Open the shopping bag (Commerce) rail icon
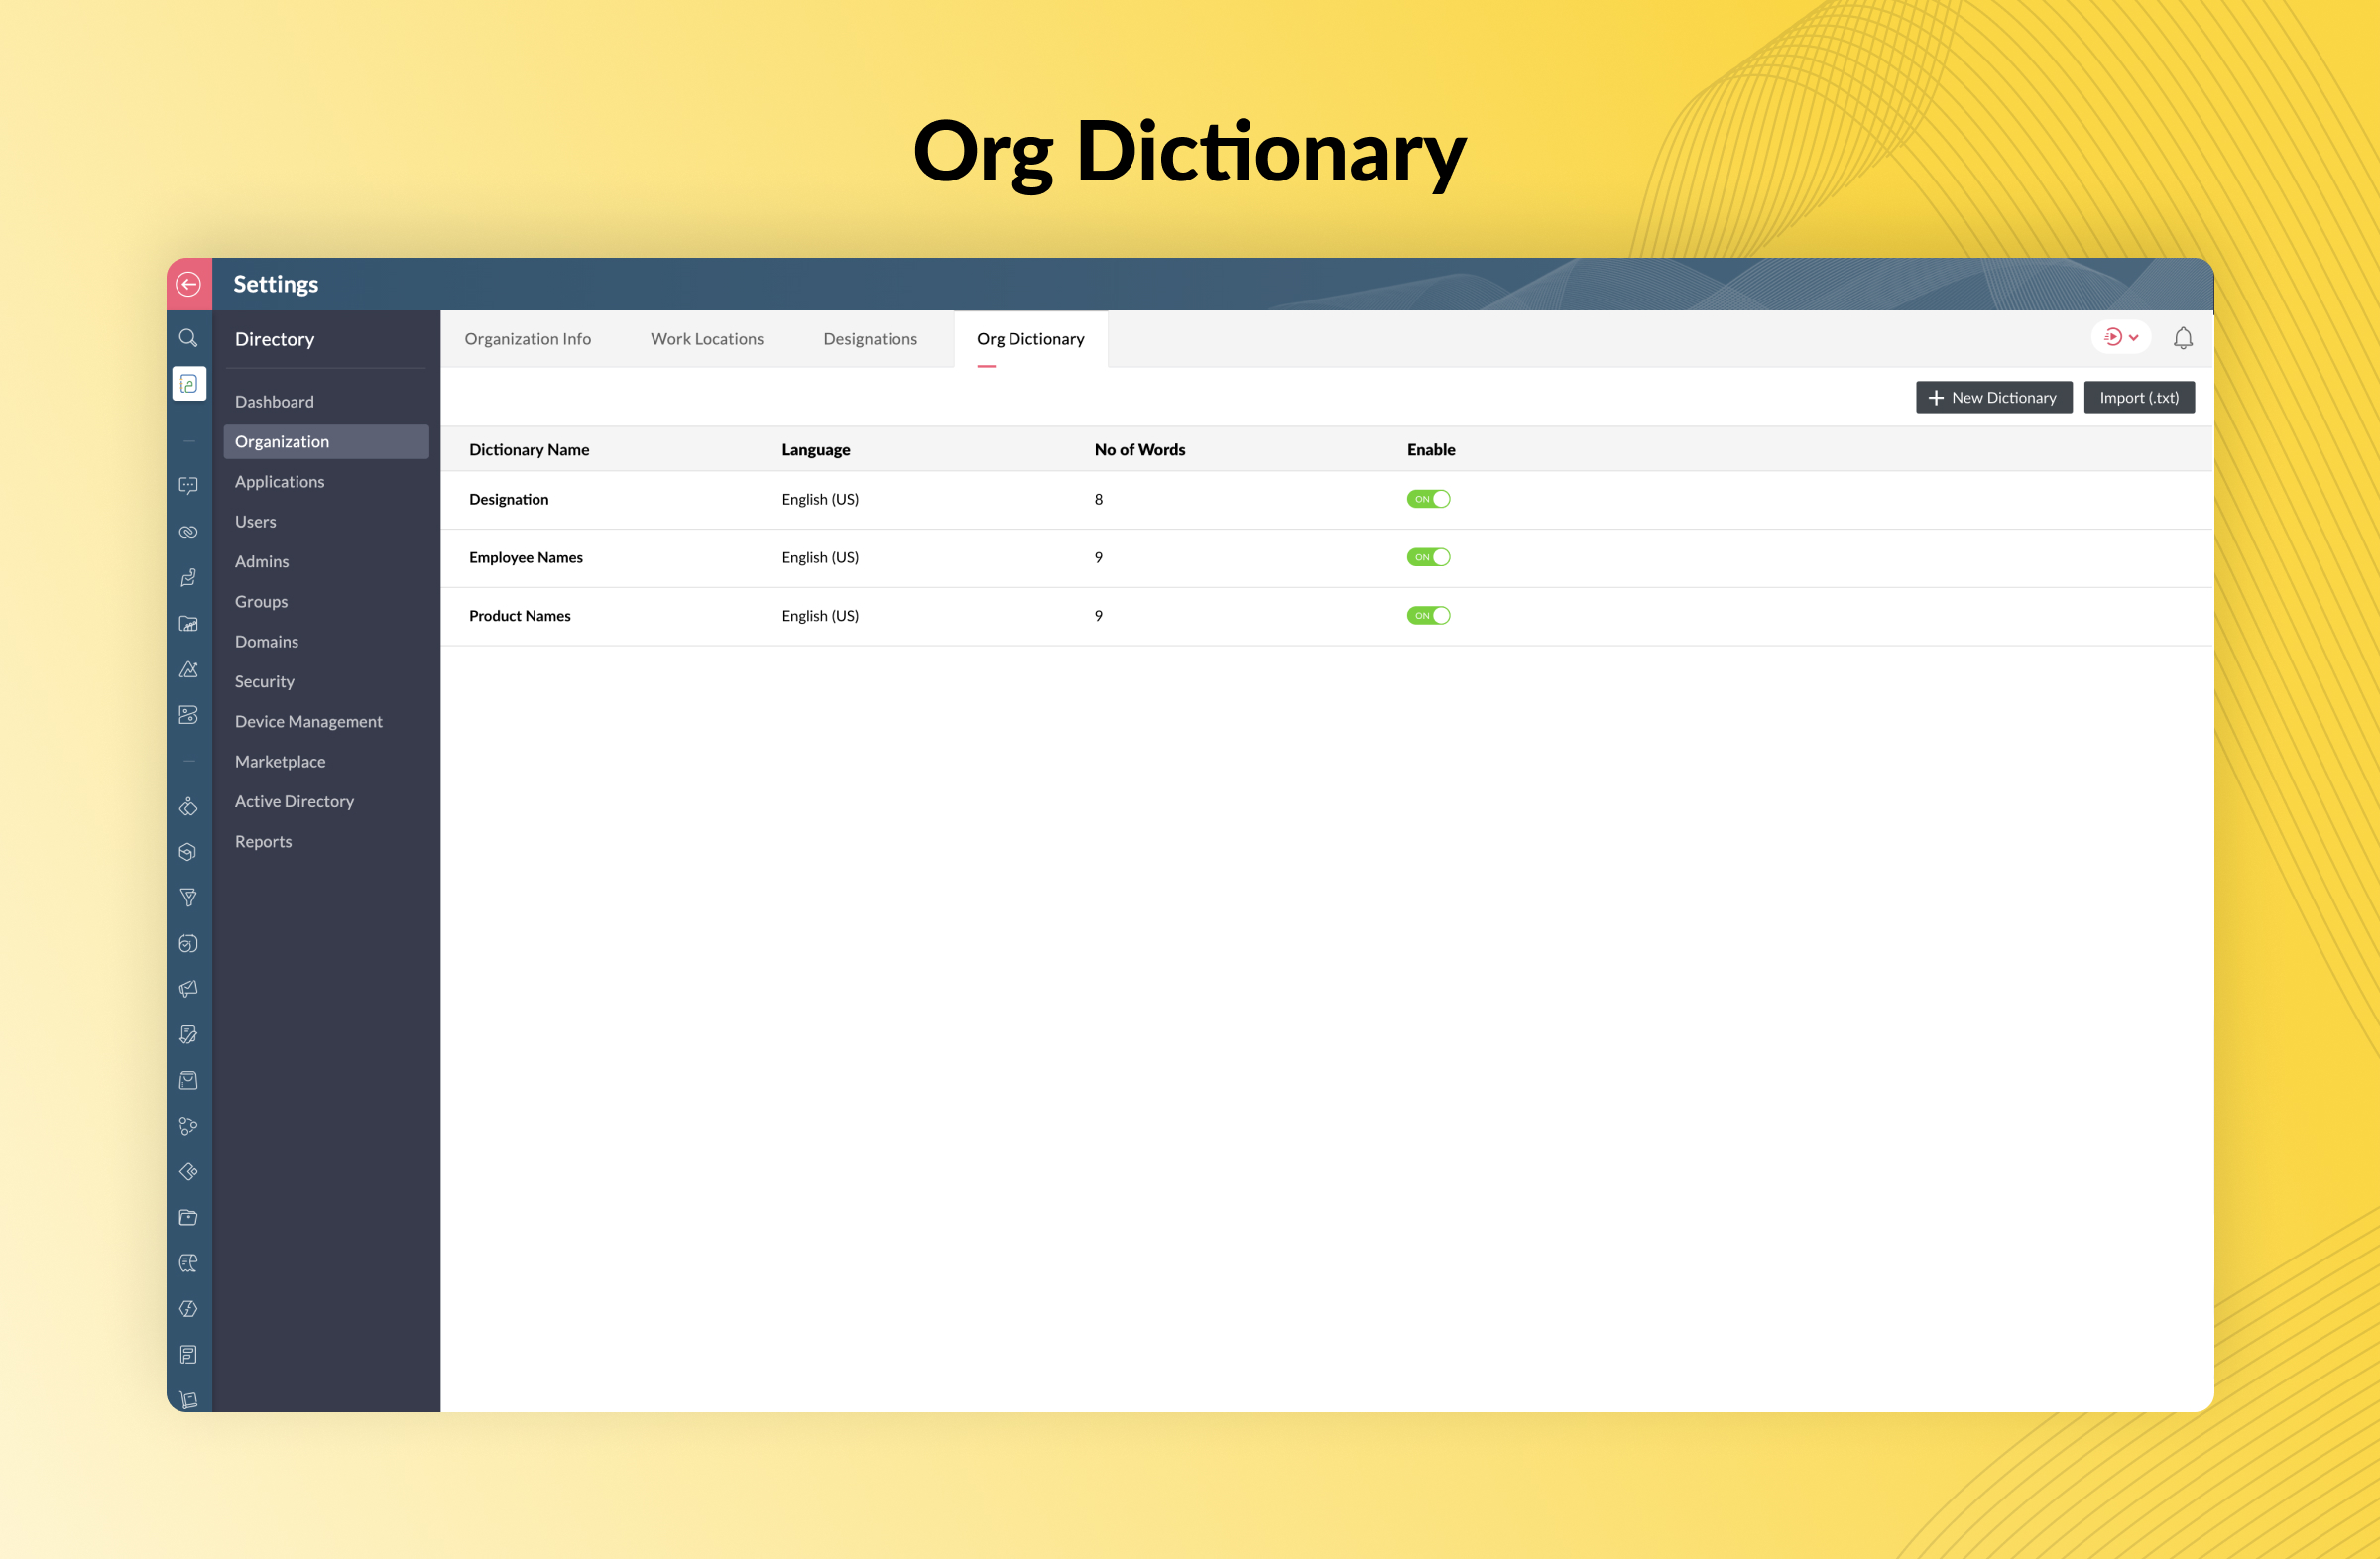 click(188, 1080)
